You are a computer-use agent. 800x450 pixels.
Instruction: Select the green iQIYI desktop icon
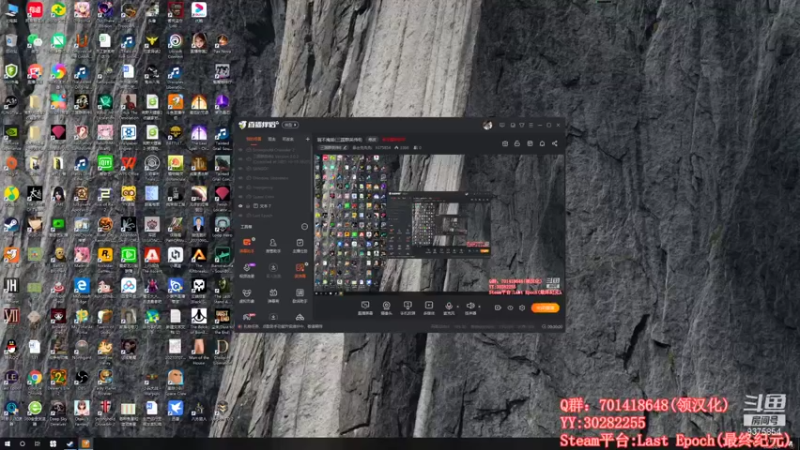(105, 163)
